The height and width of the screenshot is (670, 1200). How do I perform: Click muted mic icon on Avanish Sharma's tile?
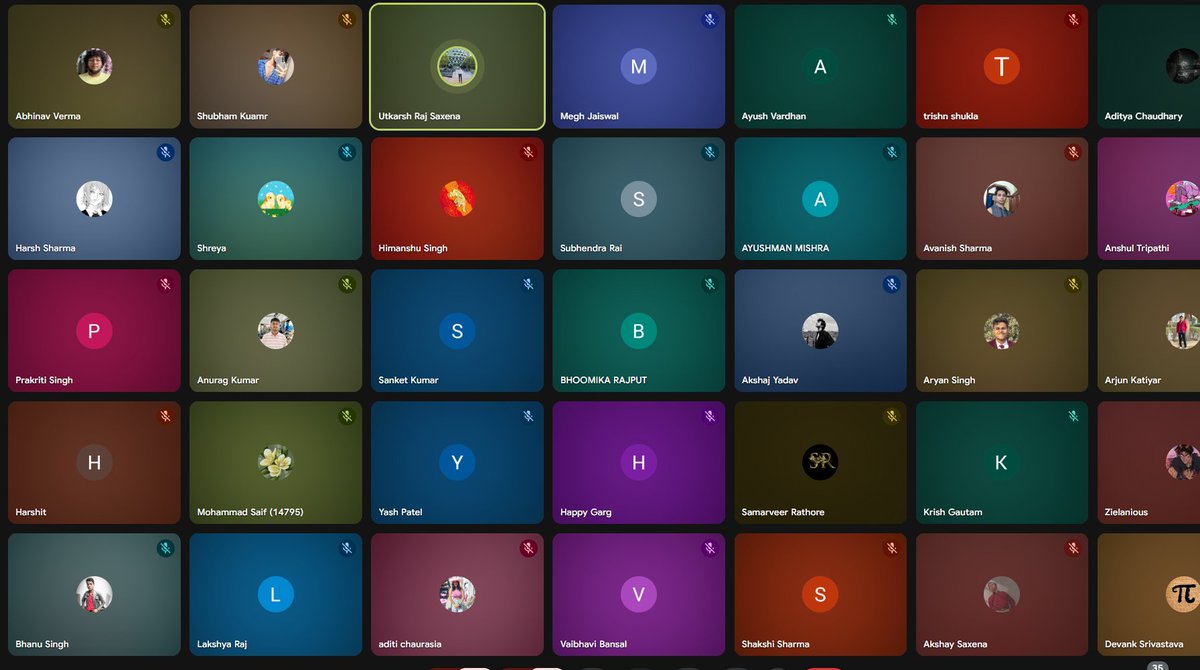[x=1073, y=152]
